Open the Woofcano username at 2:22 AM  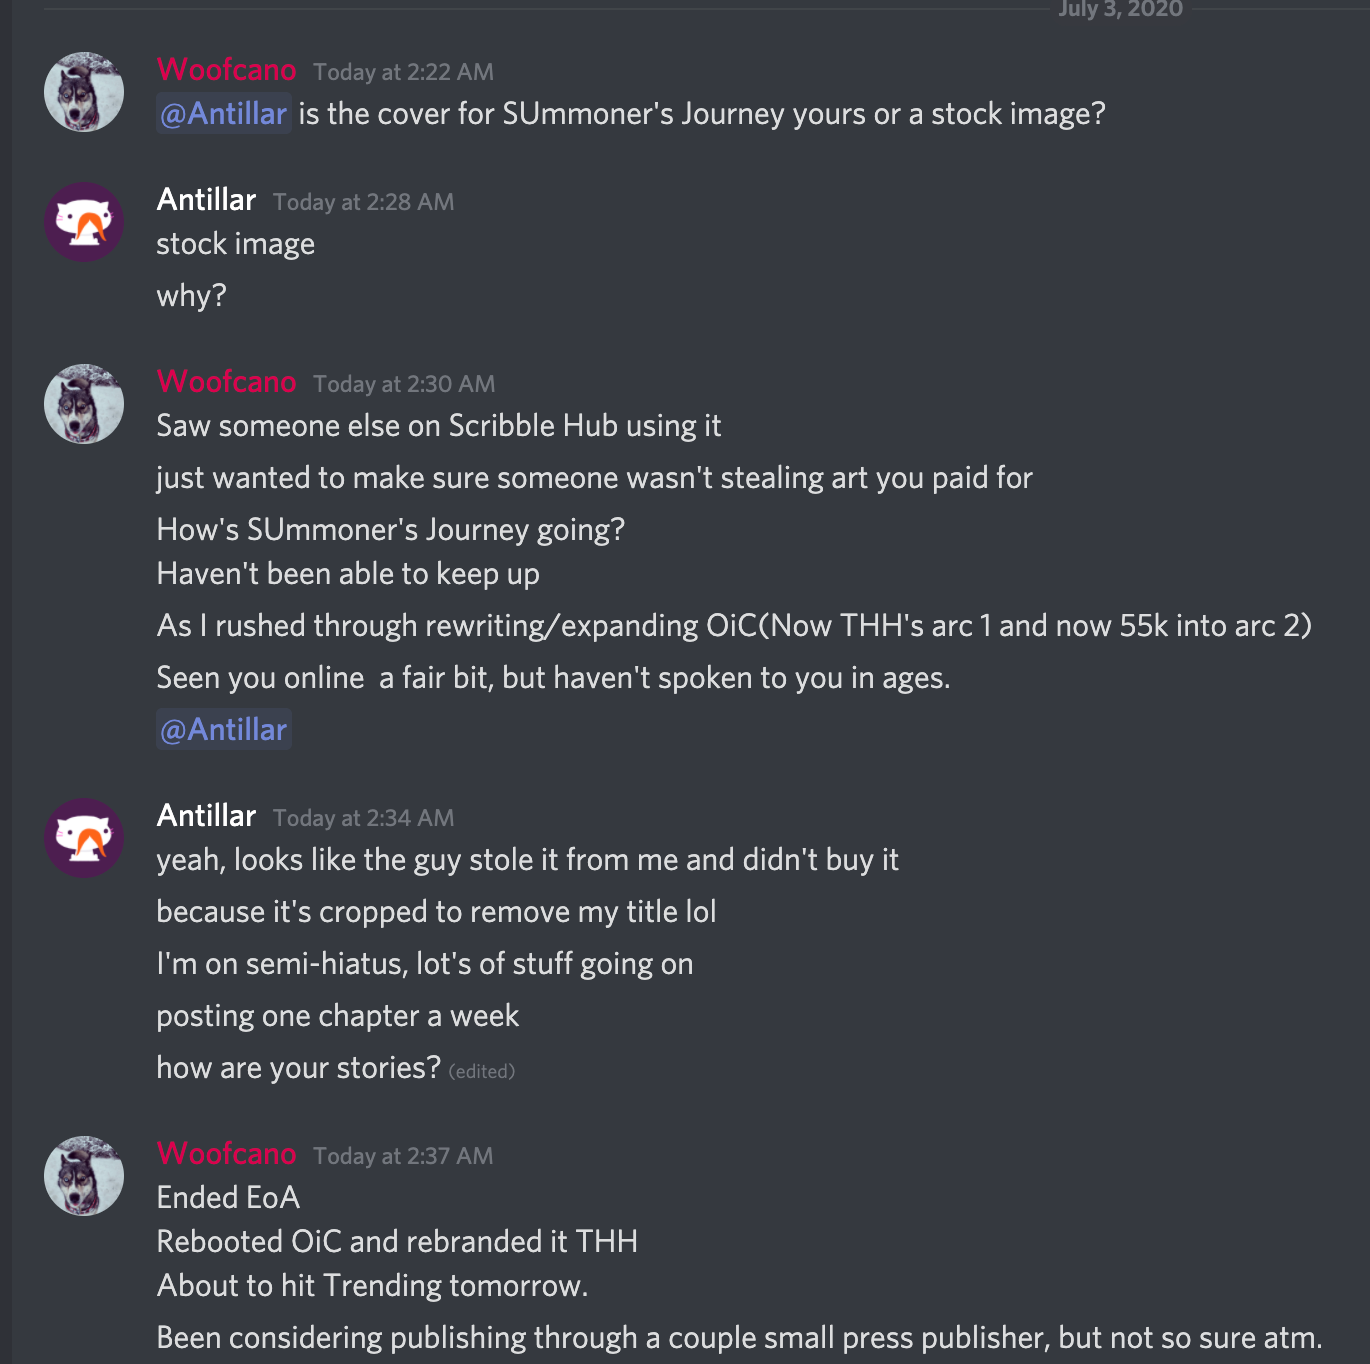click(226, 70)
